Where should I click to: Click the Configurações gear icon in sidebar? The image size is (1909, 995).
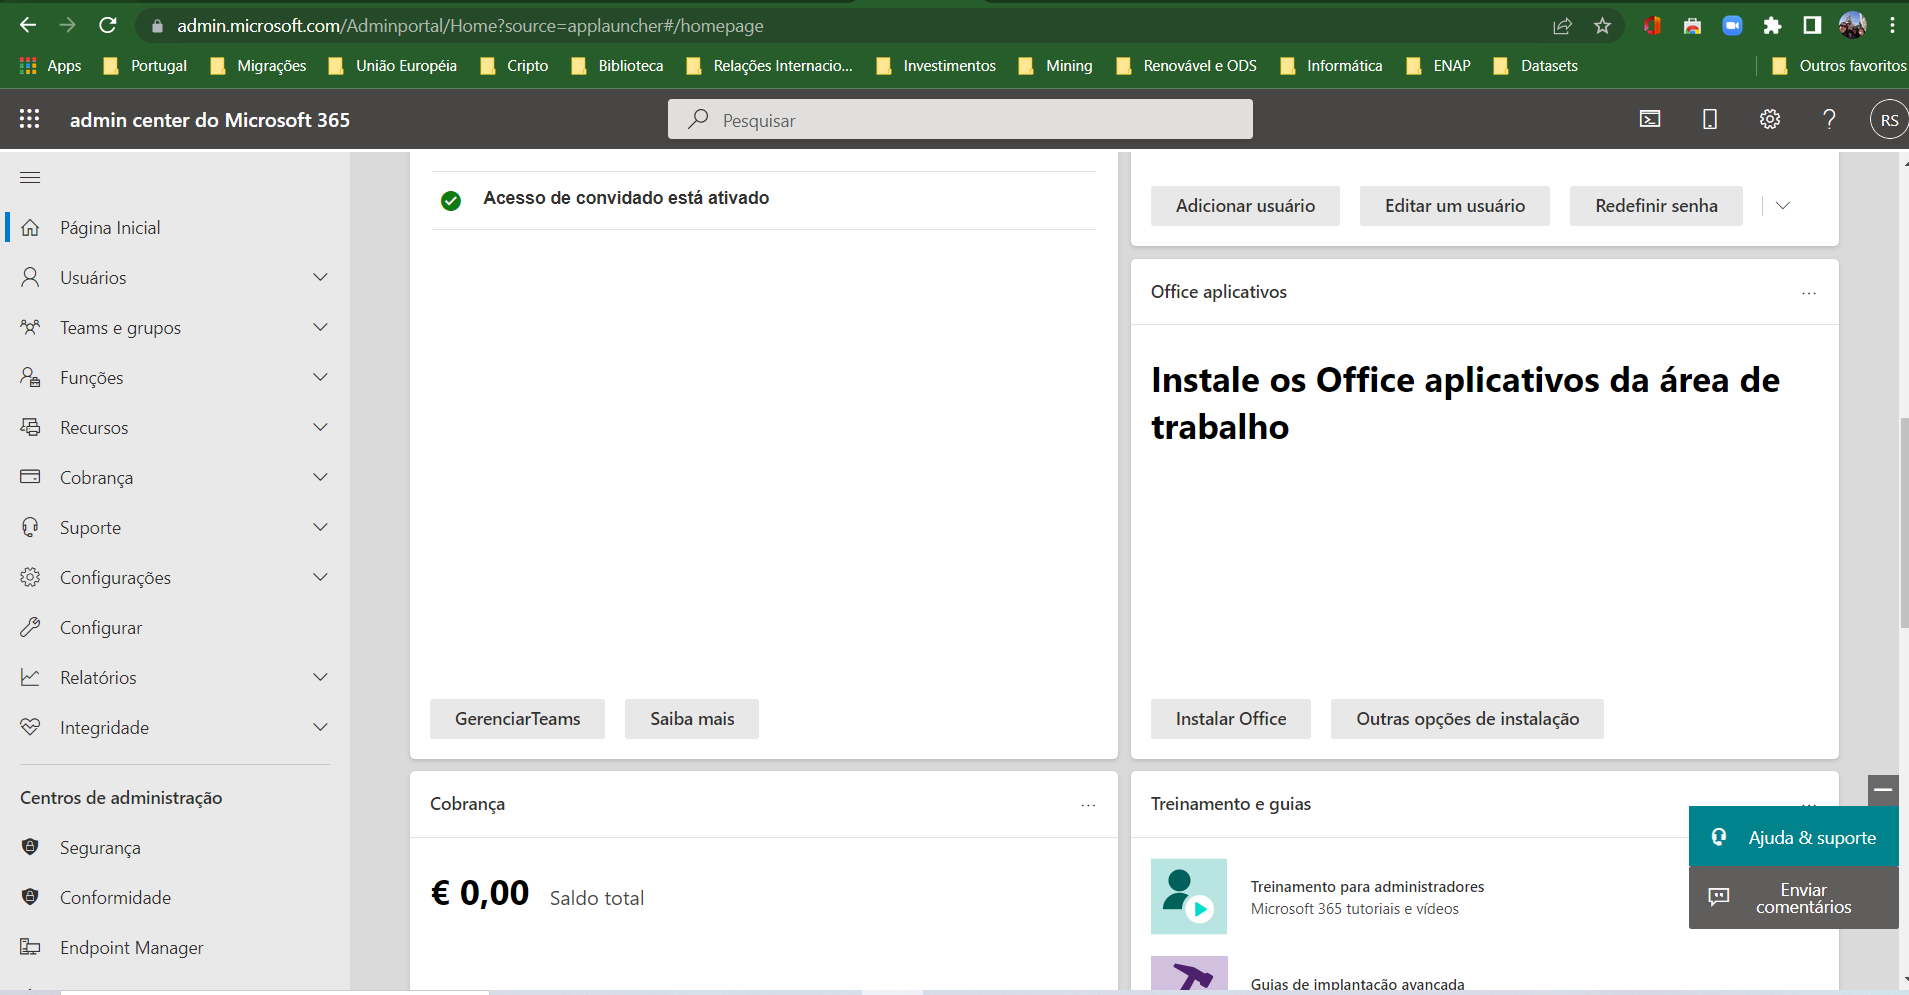[x=30, y=577]
